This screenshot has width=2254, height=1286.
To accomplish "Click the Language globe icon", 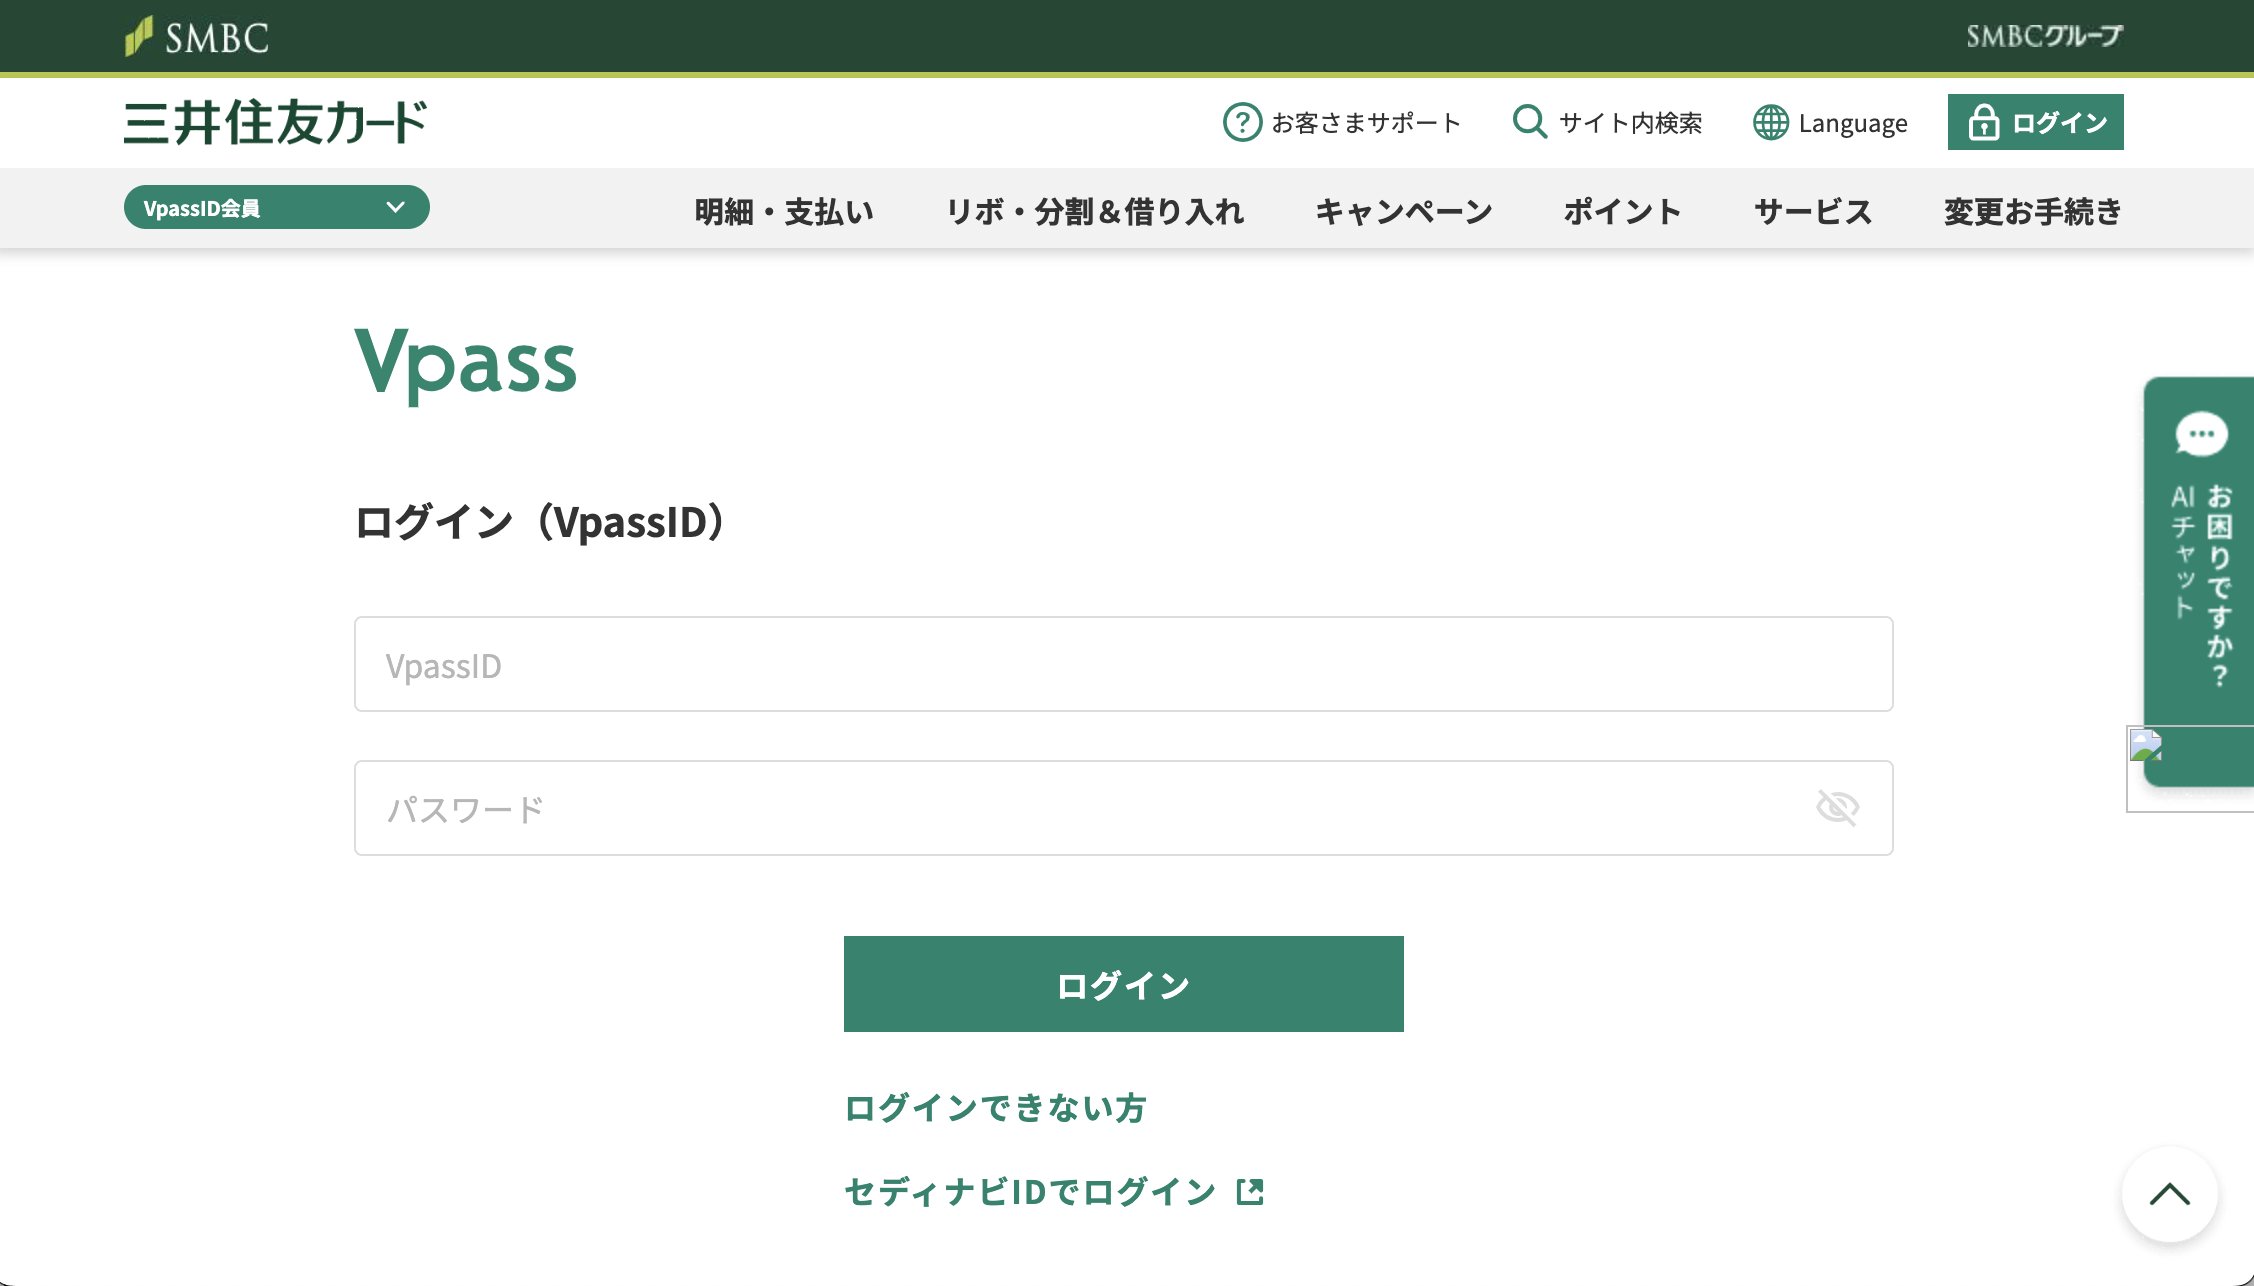I will 1770,122.
